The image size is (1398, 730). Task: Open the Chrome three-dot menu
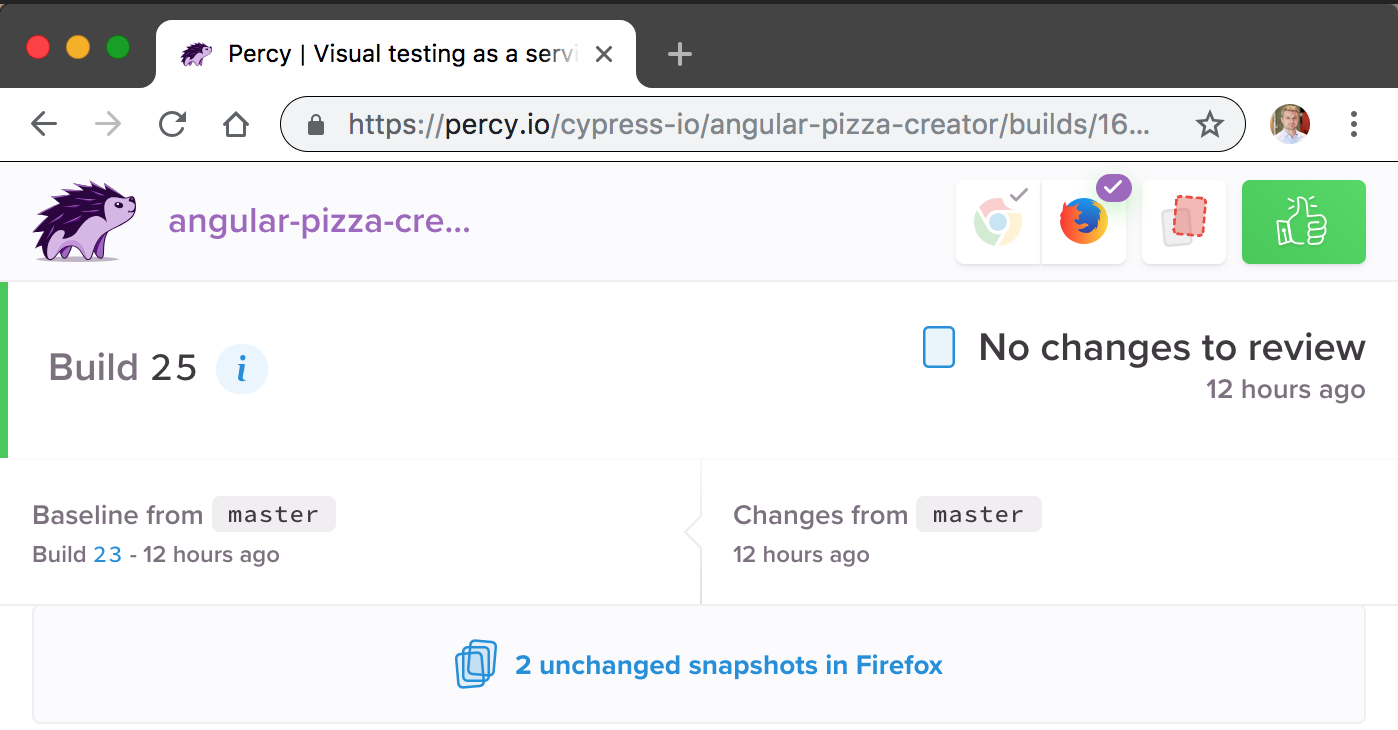point(1353,124)
